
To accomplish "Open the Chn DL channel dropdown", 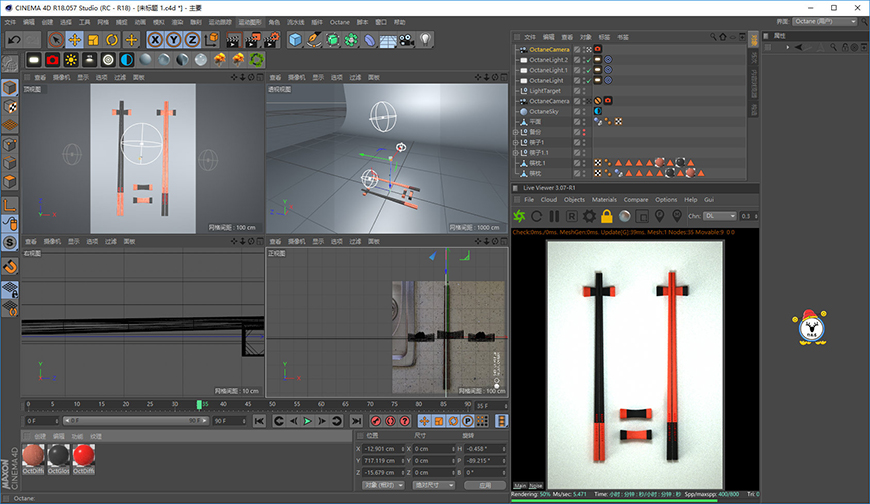I will point(720,216).
